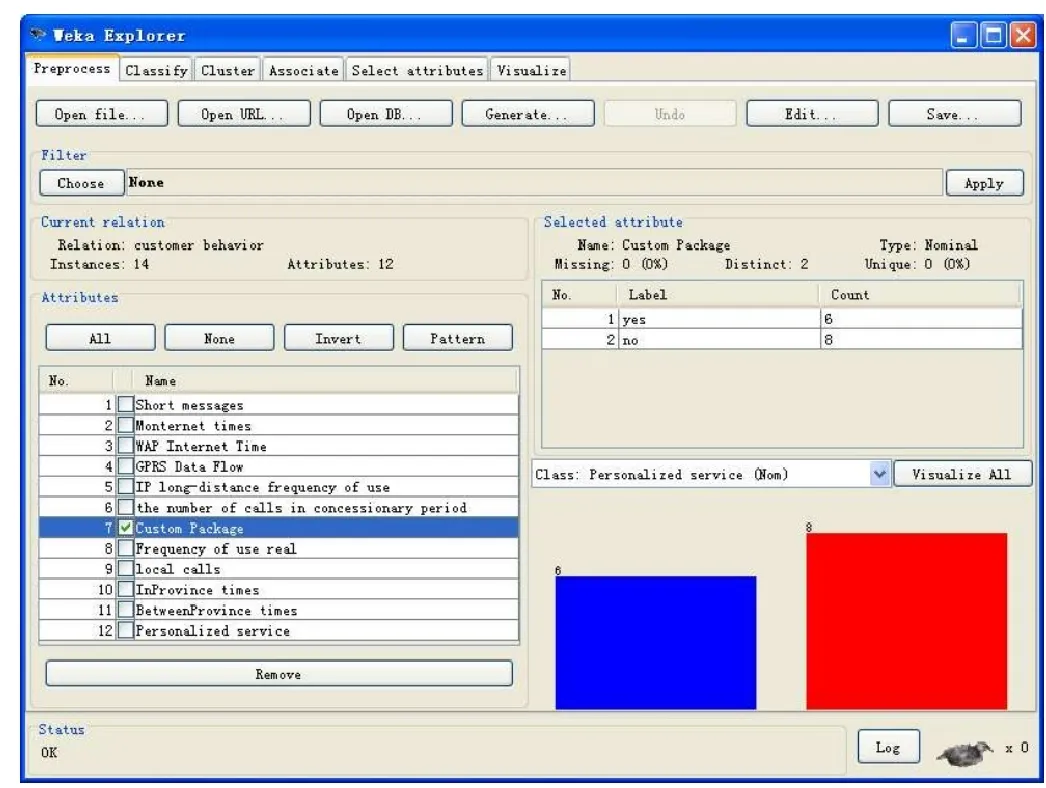Switch to the Classify tab

(x=156, y=71)
